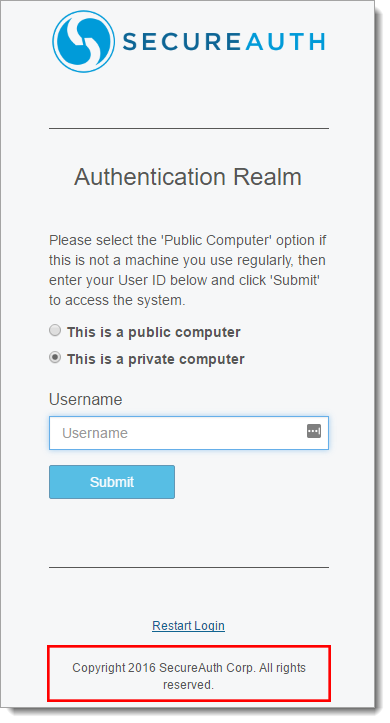Image resolution: width=390 pixels, height=723 pixels.
Task: Select the private computer radio button
Action: pos(55,357)
